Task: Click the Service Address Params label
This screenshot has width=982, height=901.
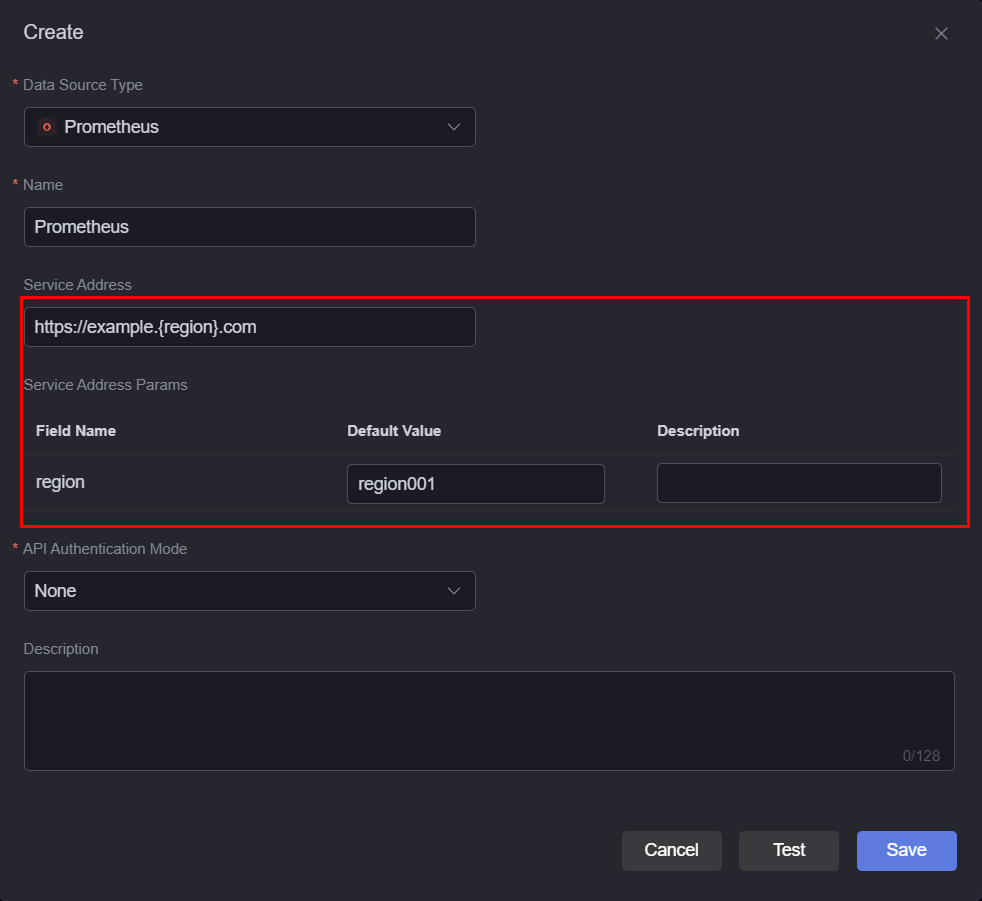Action: pyautogui.click(x=105, y=384)
